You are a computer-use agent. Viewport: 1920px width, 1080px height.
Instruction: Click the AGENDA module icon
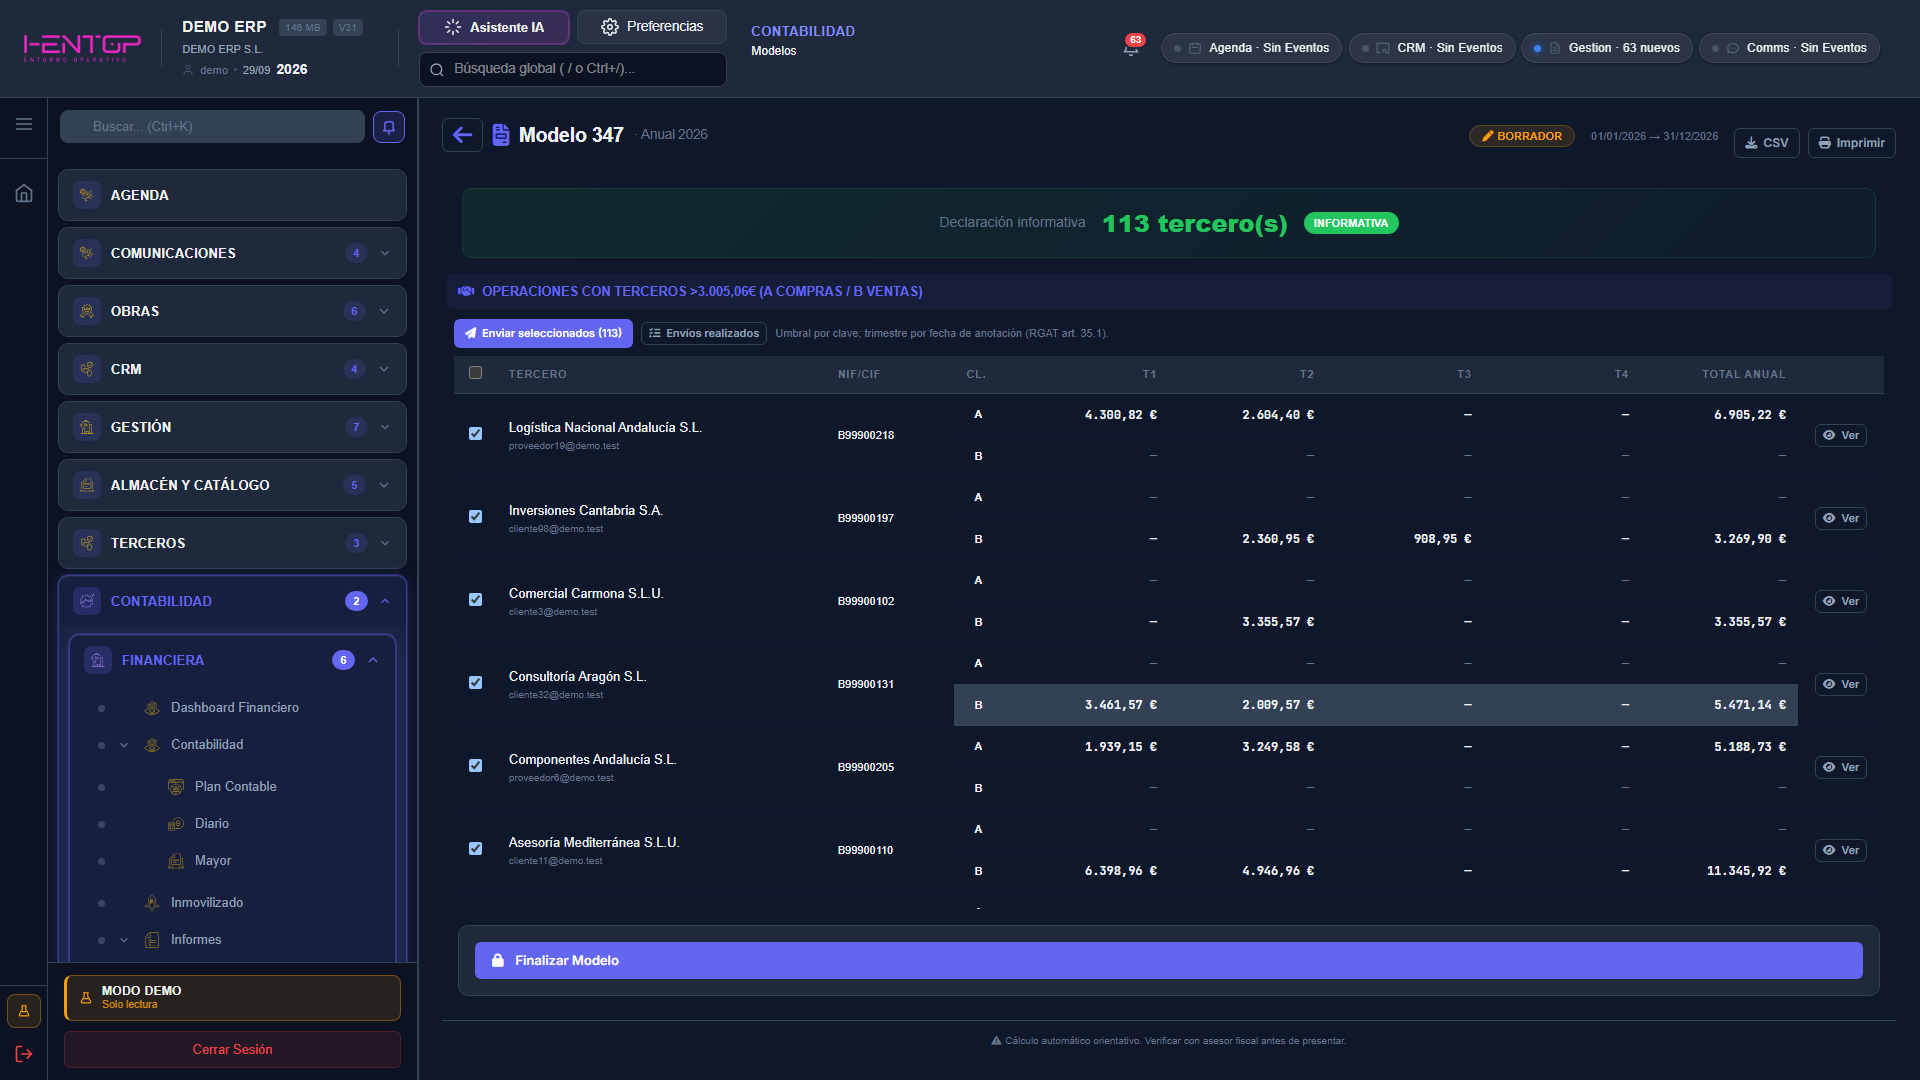pos(87,195)
